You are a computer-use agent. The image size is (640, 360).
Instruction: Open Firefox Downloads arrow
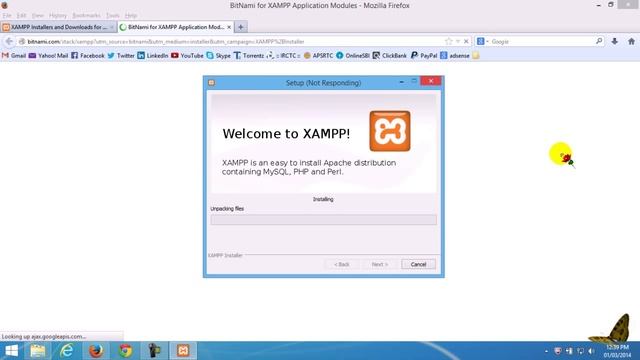click(614, 41)
